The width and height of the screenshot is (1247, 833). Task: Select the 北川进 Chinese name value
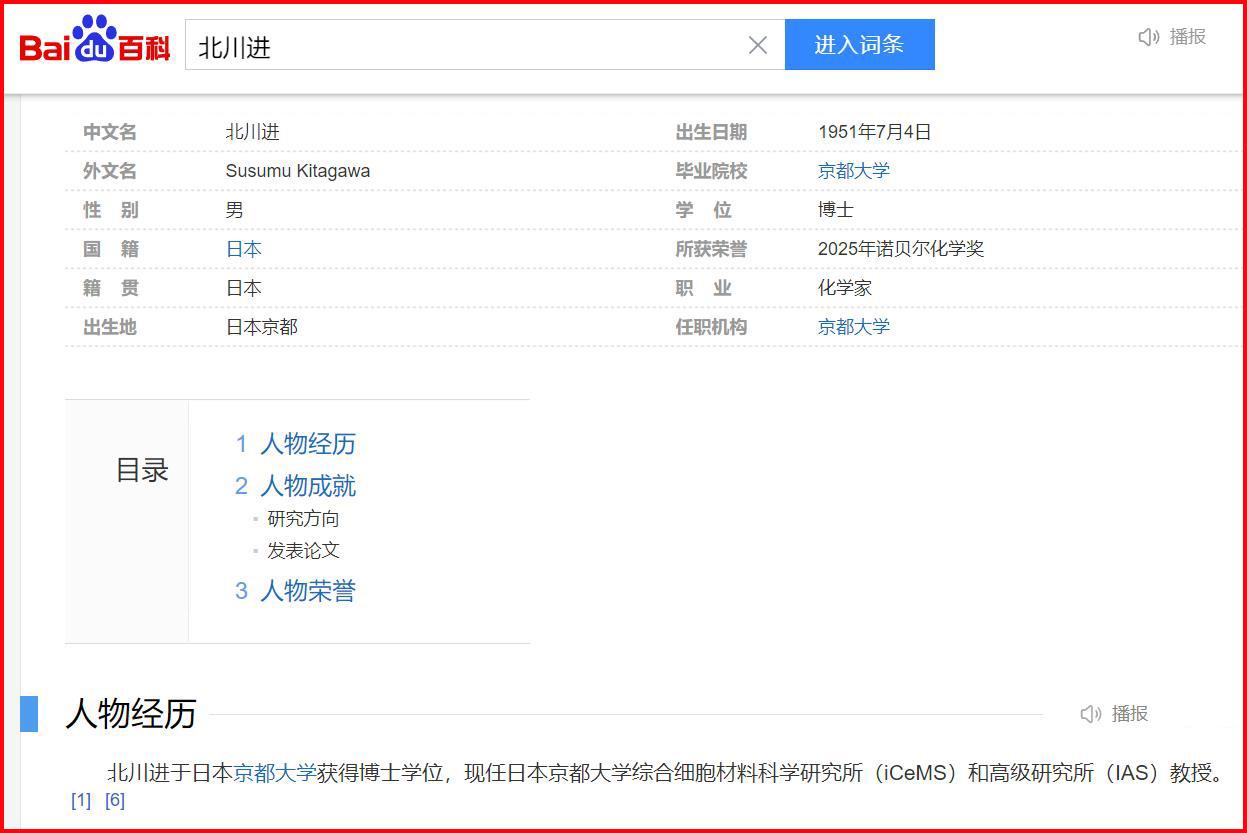pyautogui.click(x=253, y=132)
